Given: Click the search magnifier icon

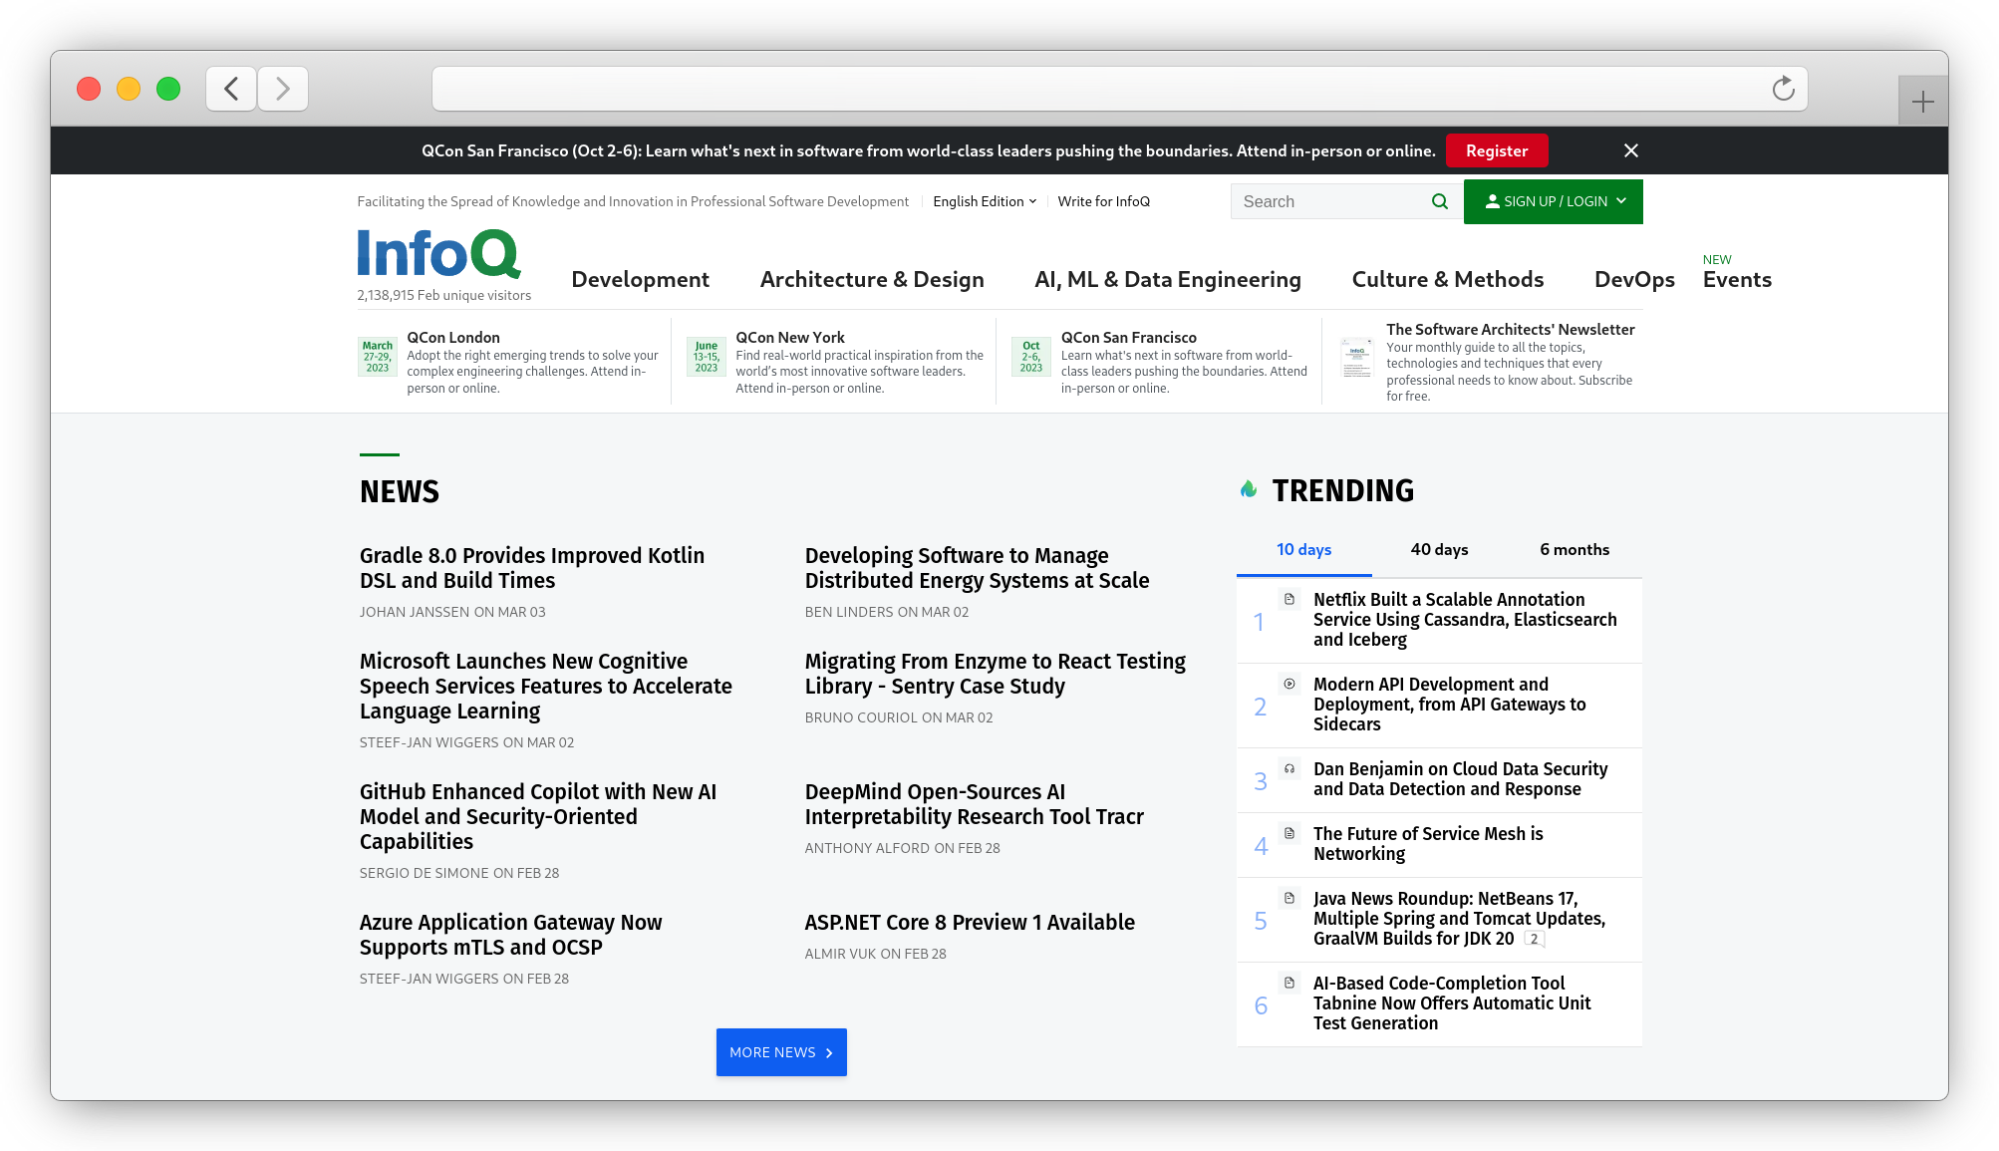Looking at the screenshot, I should [x=1439, y=202].
